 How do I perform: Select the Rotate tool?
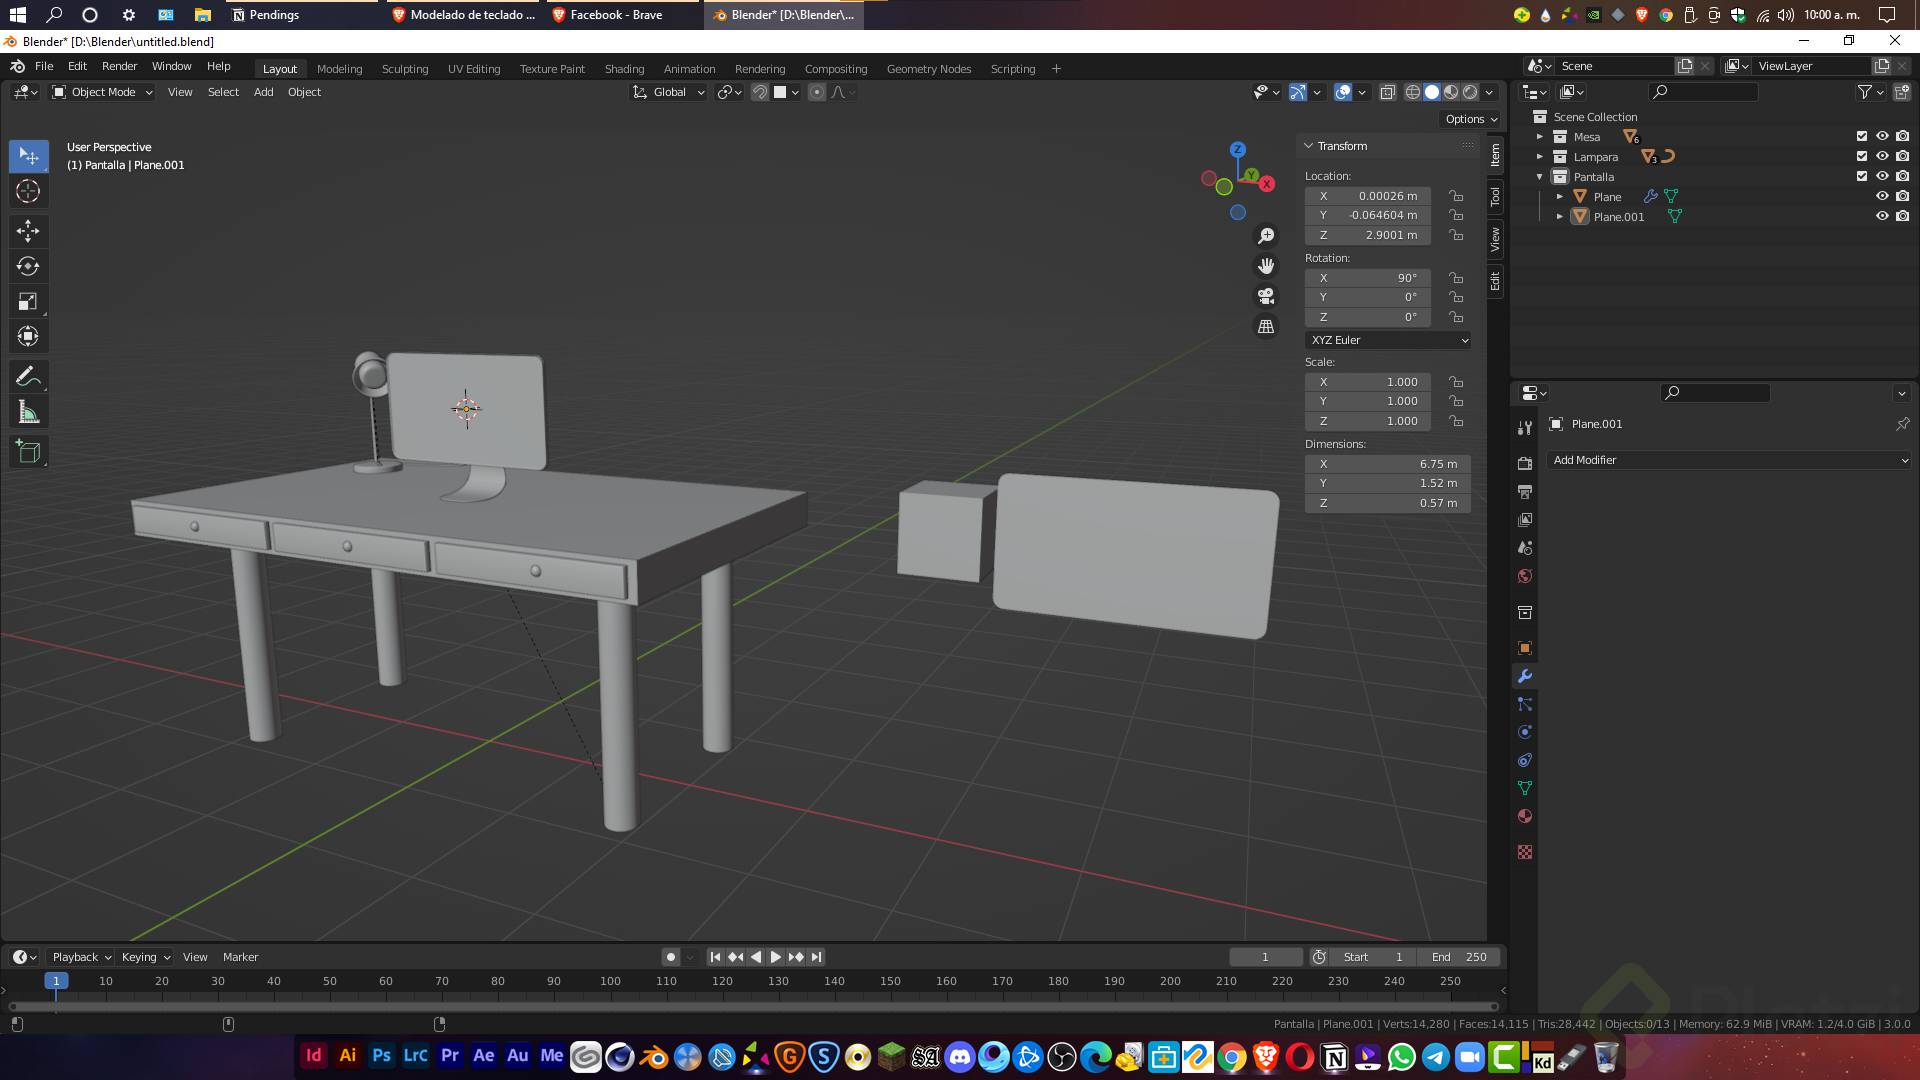tap(28, 266)
